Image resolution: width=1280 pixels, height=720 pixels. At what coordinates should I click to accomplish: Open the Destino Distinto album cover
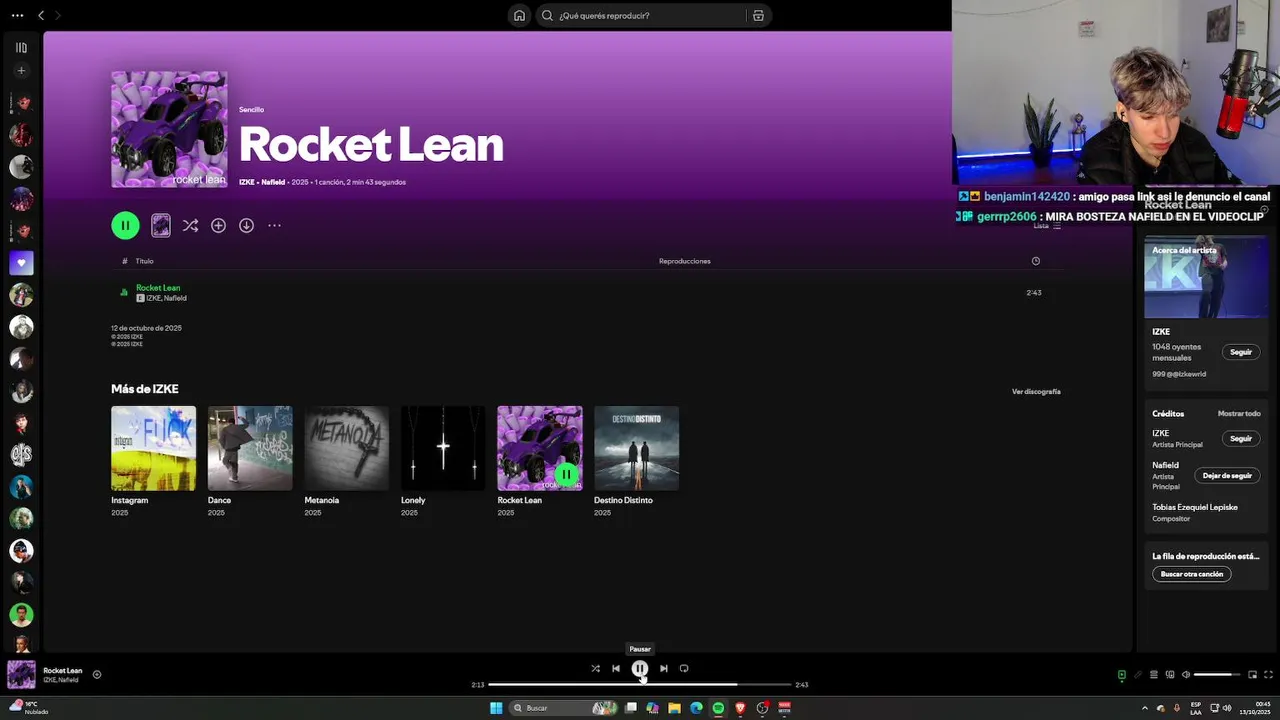click(x=636, y=448)
